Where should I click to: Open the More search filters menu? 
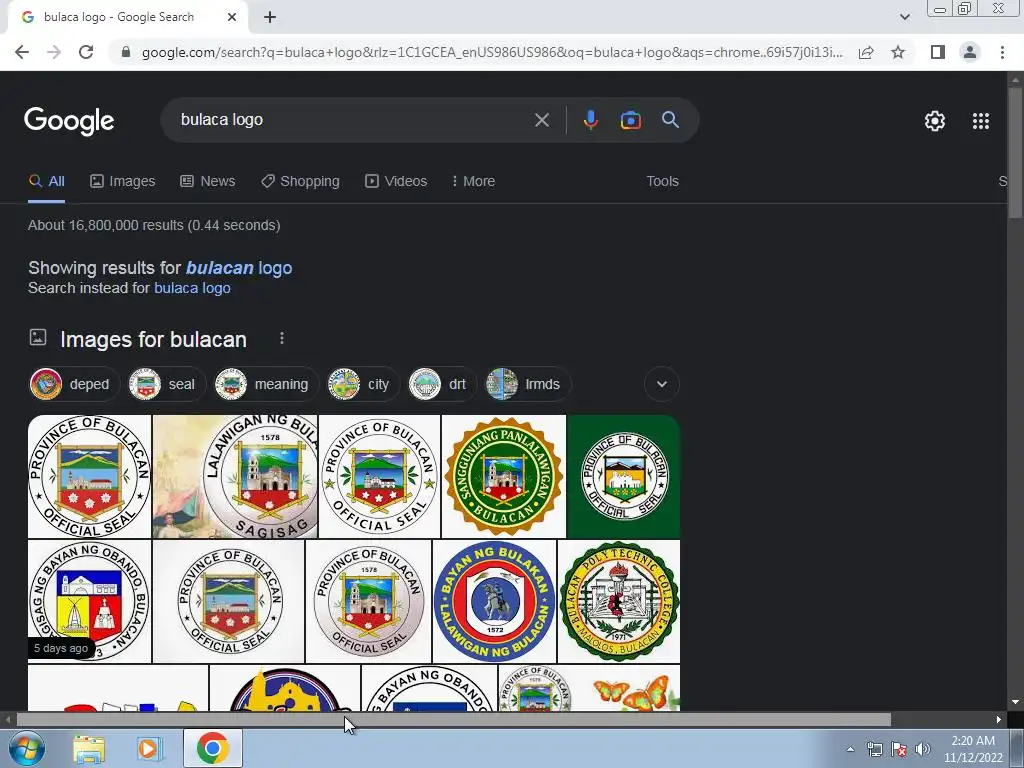pyautogui.click(x=473, y=181)
